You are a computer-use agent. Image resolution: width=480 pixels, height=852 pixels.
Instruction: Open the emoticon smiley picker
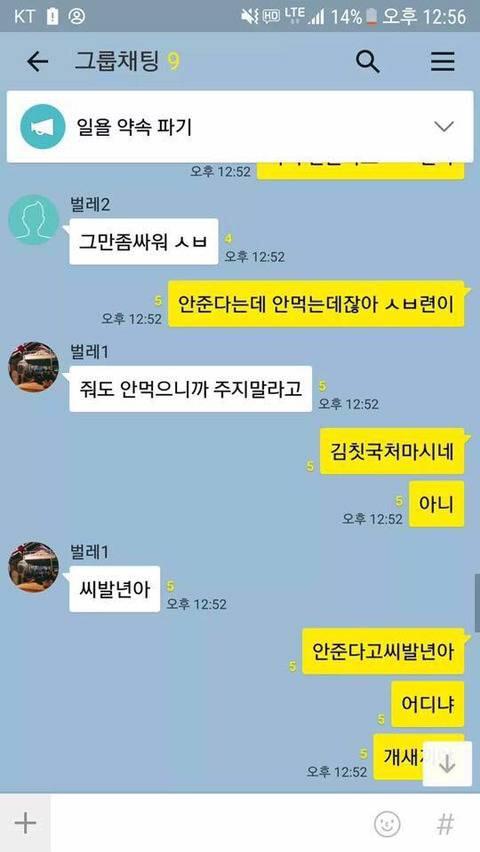click(x=387, y=824)
